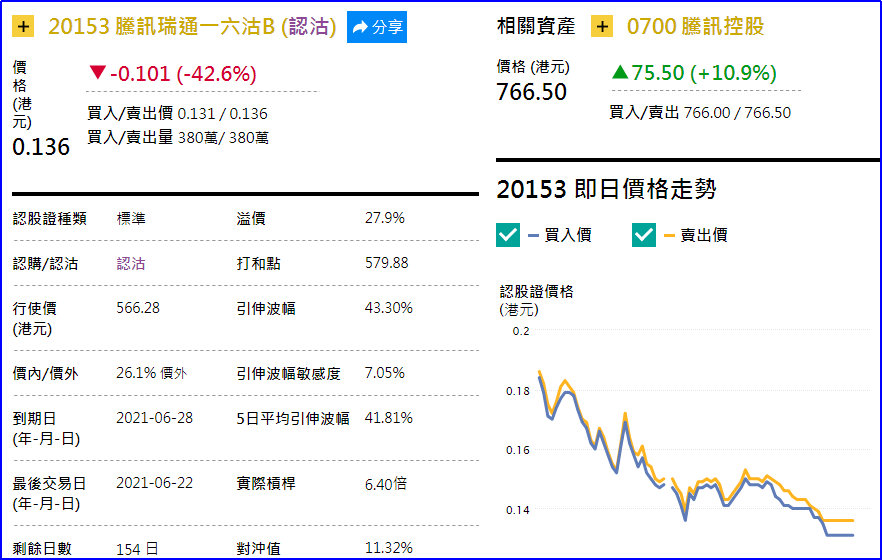Select 打和點 value 579.88

coord(386,263)
